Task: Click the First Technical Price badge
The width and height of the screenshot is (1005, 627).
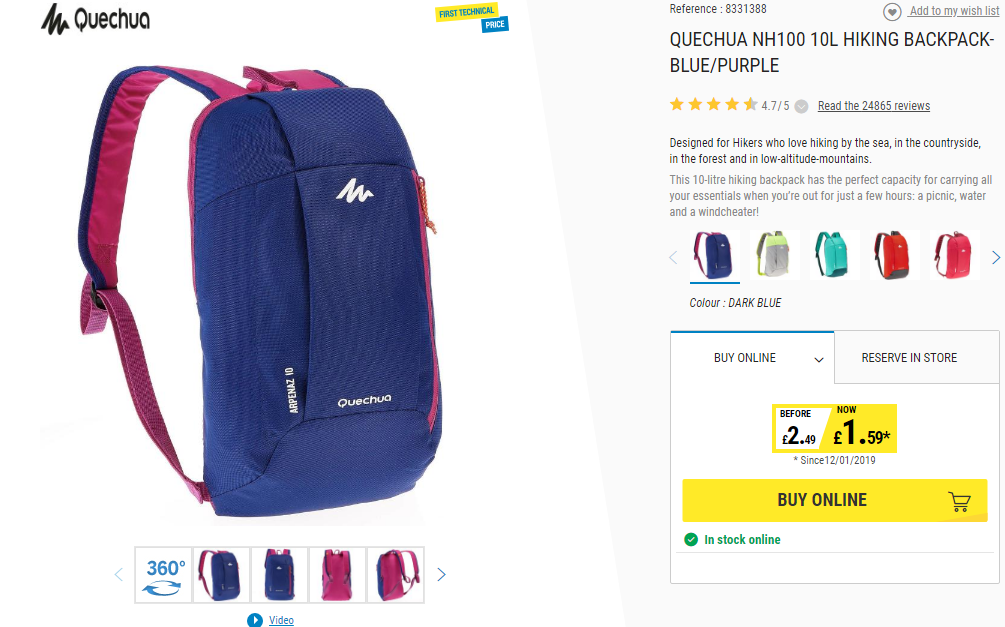Action: (472, 18)
